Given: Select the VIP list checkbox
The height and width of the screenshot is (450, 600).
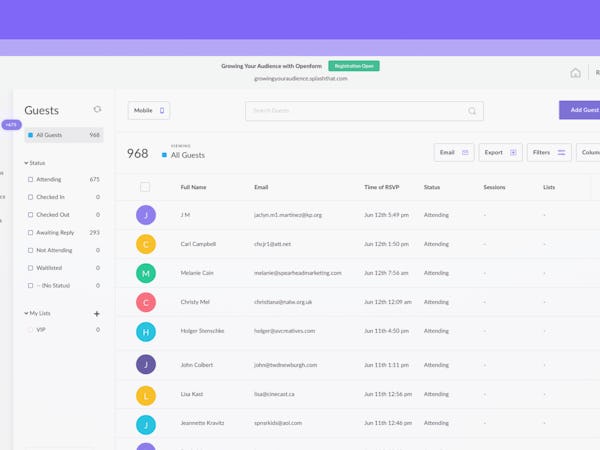Looking at the screenshot, I should [30, 330].
